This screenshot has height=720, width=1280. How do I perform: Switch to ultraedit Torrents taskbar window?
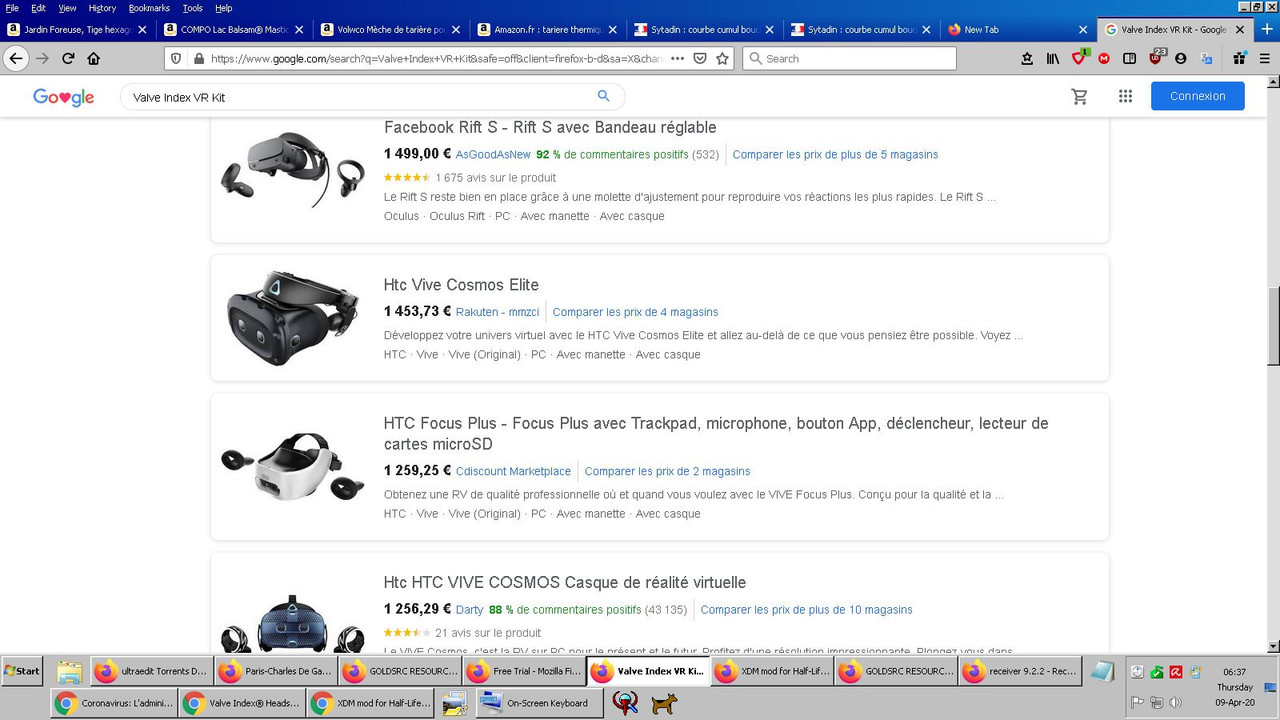point(151,671)
